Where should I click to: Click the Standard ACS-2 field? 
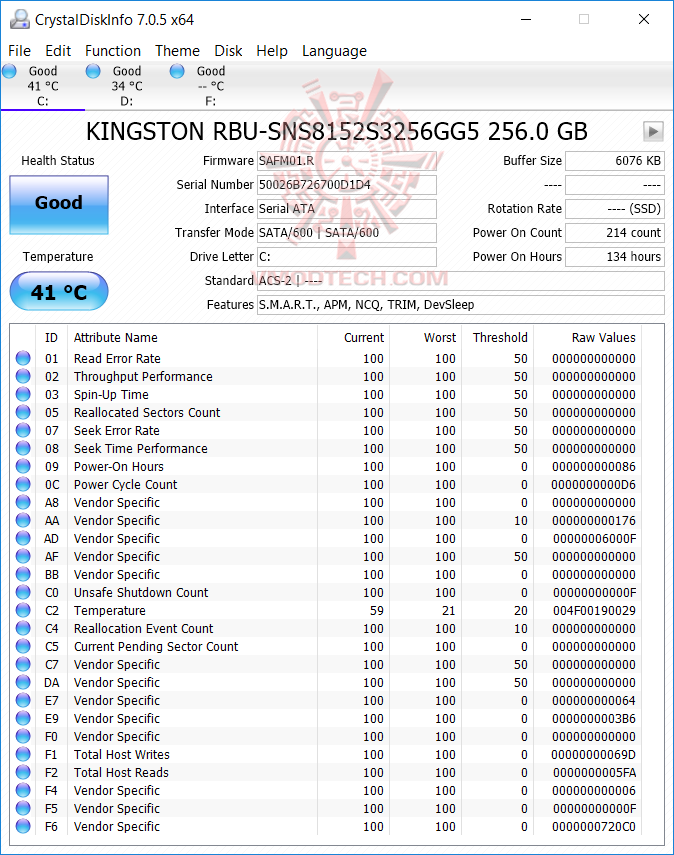pyautogui.click(x=461, y=281)
